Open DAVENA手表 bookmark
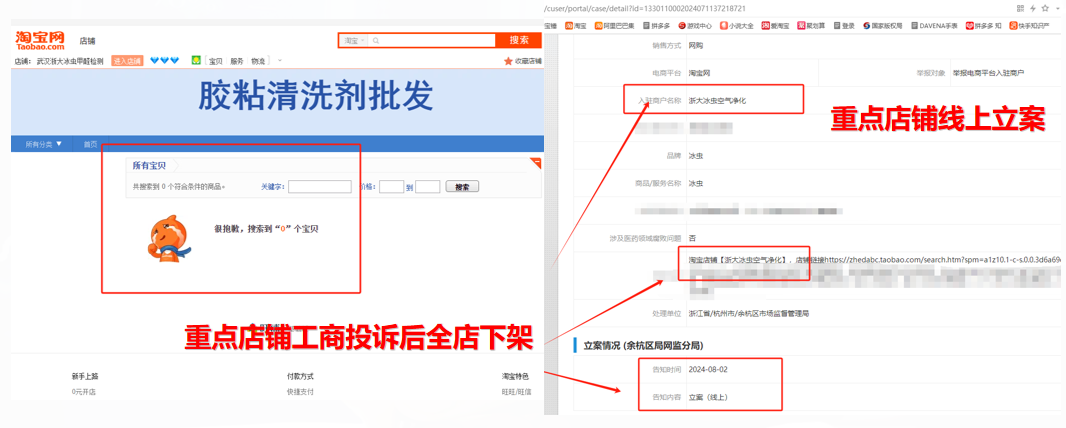The width and height of the screenshot is (1066, 428). point(934,26)
